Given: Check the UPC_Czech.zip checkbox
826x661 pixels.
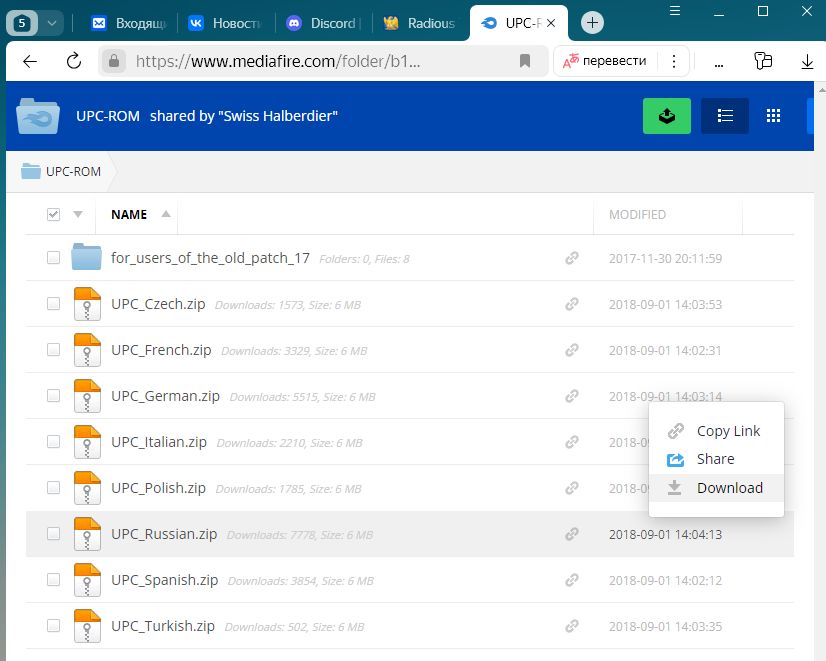Looking at the screenshot, I should [x=53, y=304].
